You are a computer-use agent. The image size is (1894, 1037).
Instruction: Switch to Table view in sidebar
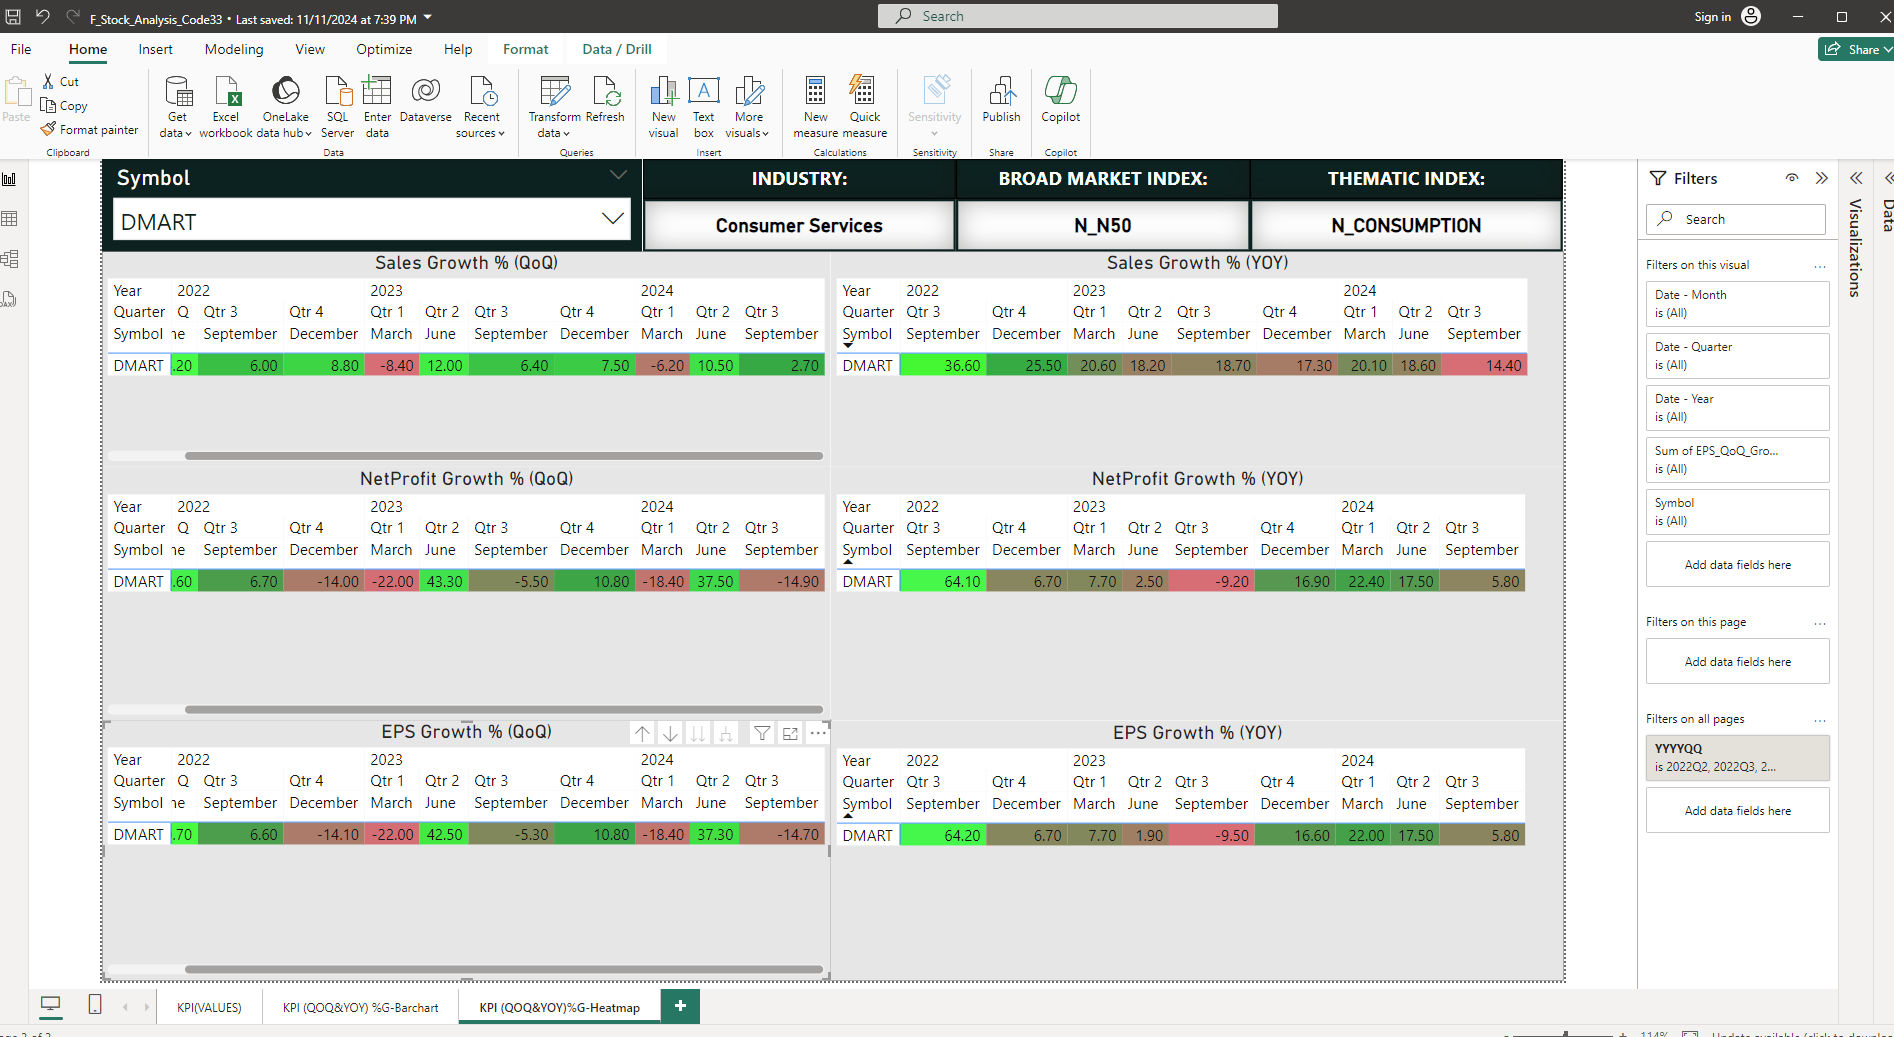coord(10,219)
